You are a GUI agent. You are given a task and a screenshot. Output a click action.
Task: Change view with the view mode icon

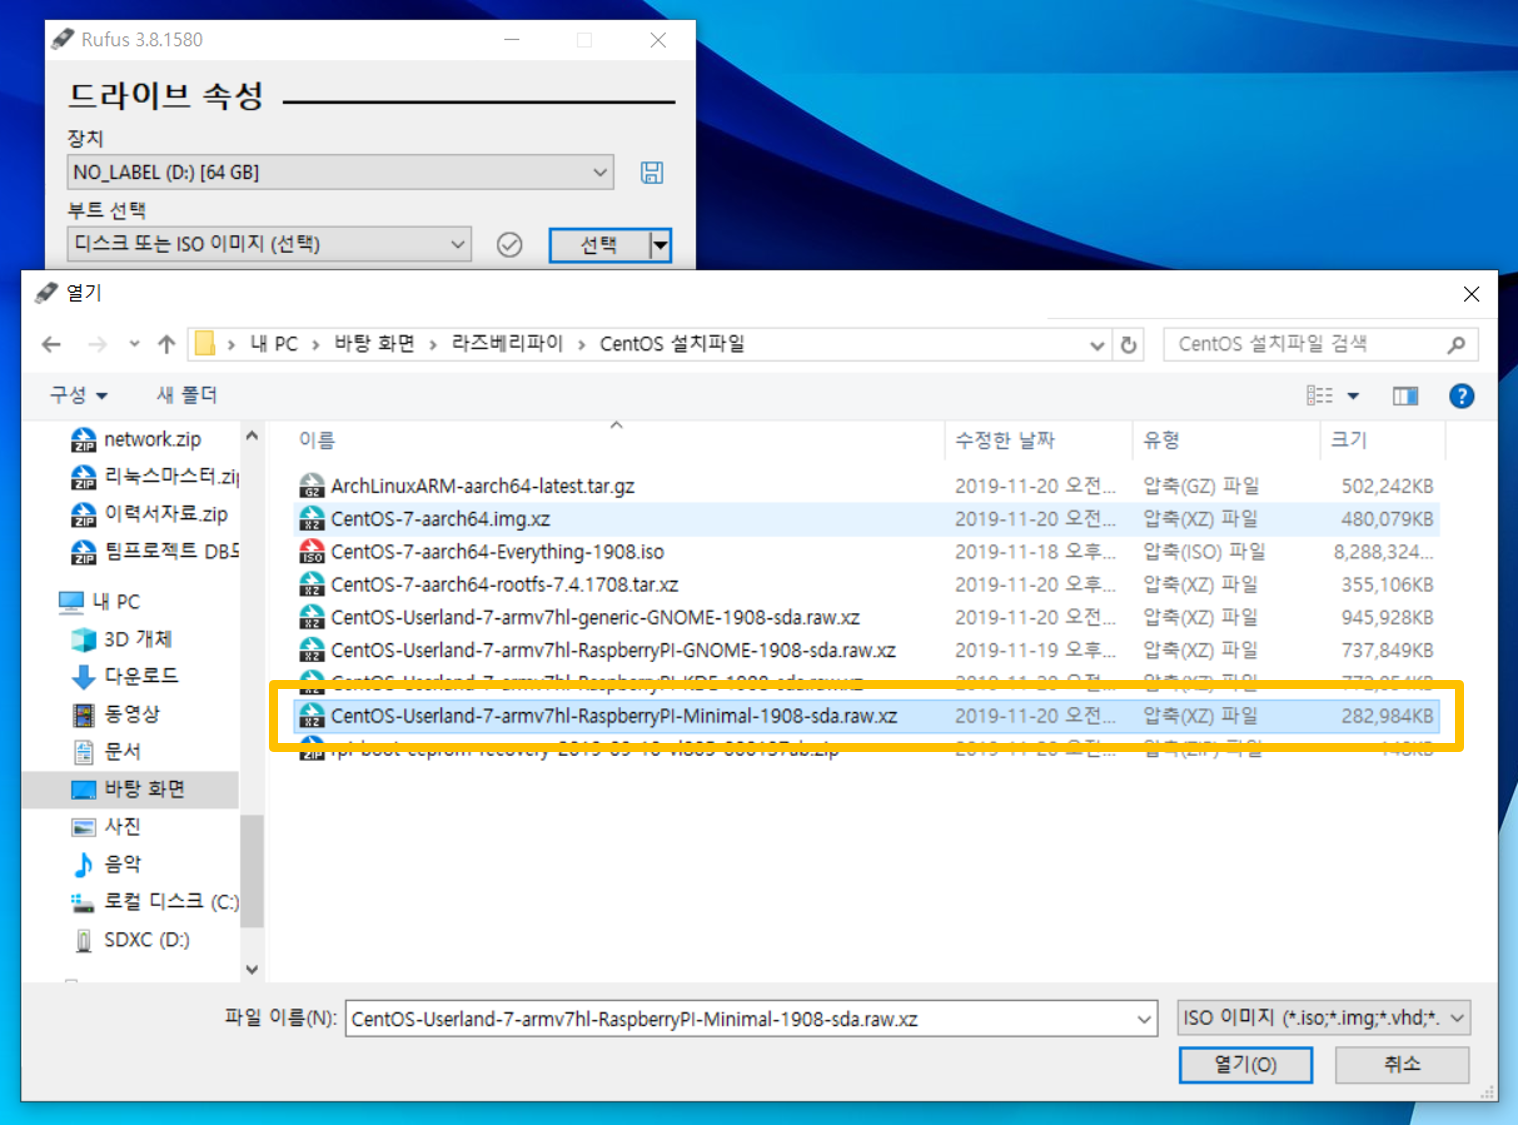1319,396
